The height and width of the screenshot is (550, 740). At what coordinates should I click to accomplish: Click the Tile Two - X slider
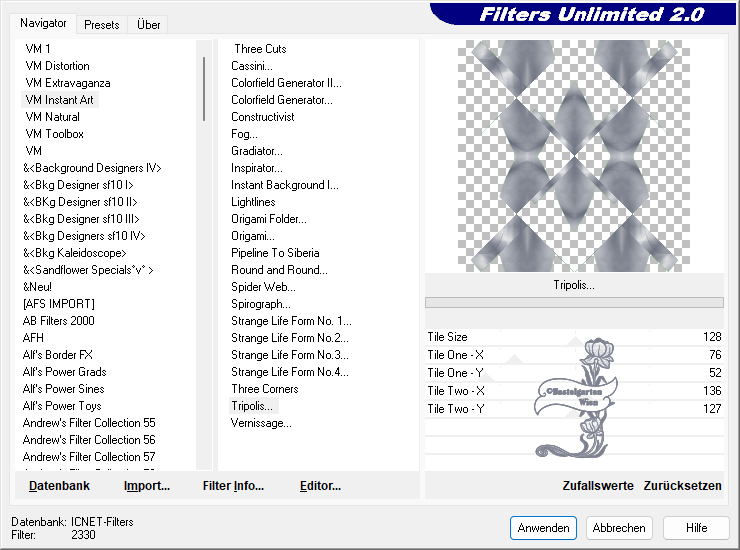pos(574,392)
